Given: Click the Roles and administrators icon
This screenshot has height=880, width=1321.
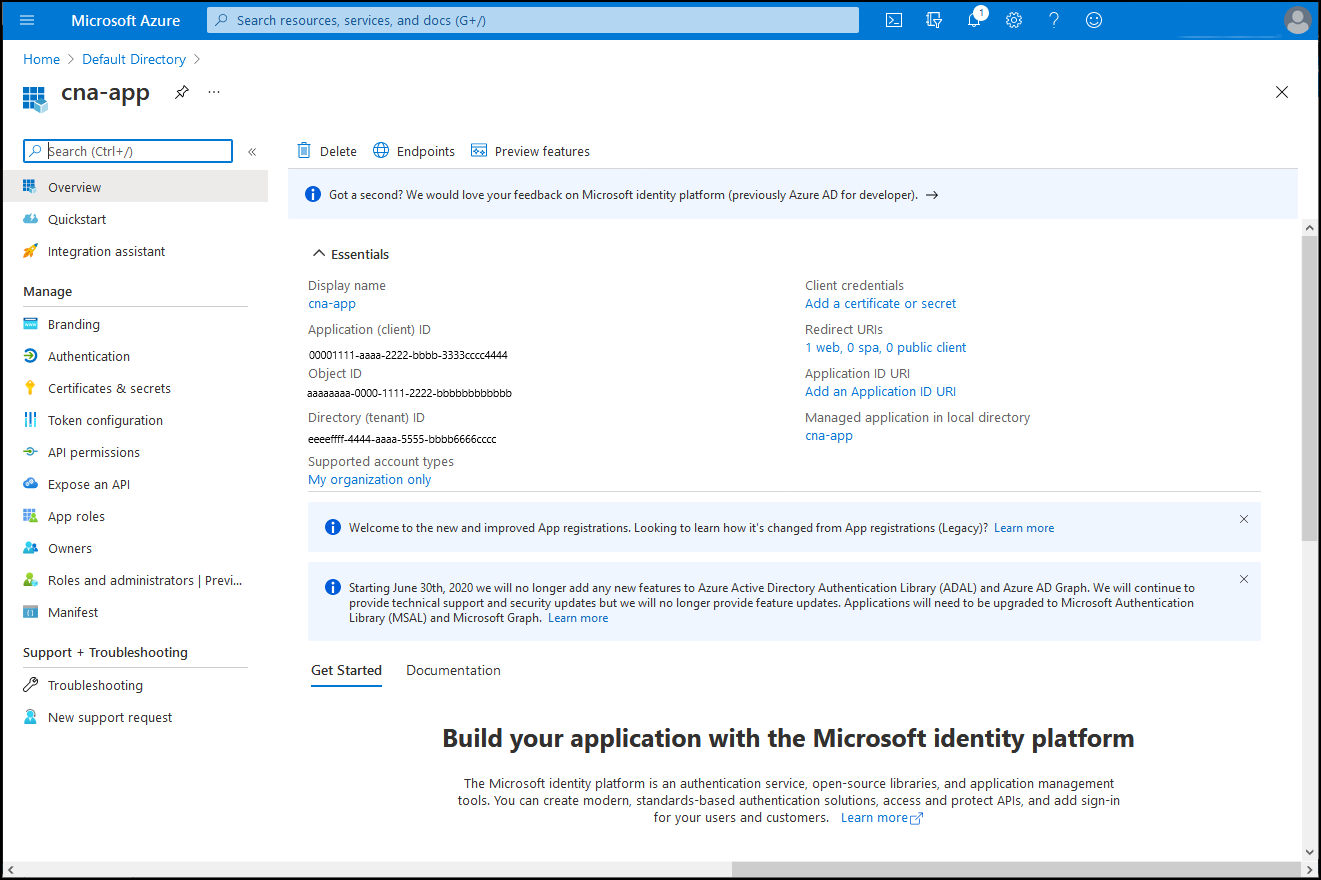Looking at the screenshot, I should (x=30, y=580).
